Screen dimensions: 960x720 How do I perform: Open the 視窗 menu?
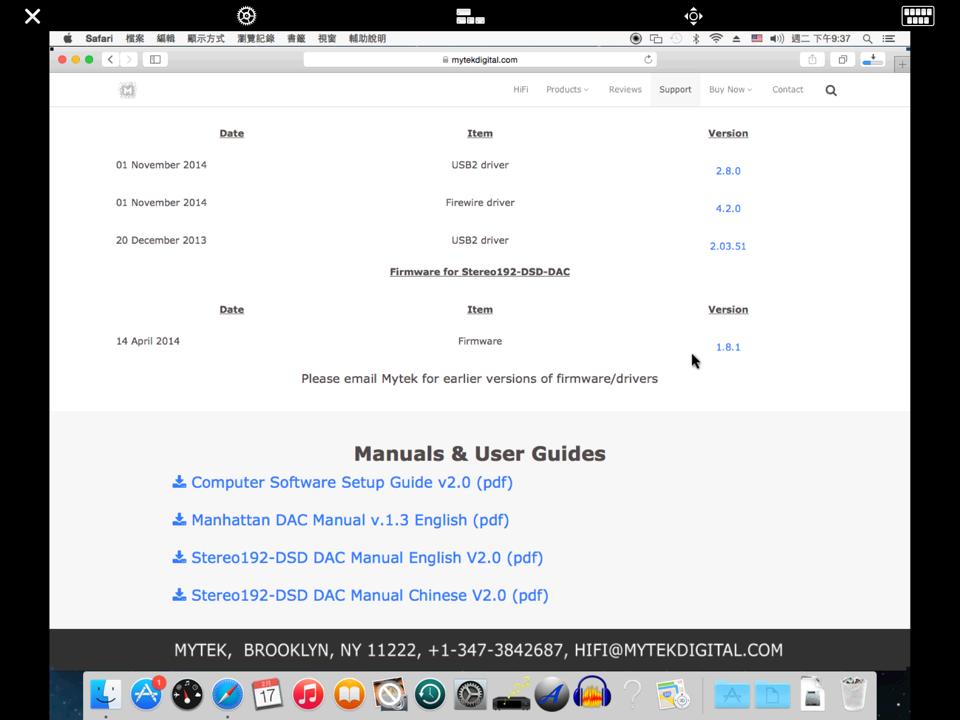(327, 39)
